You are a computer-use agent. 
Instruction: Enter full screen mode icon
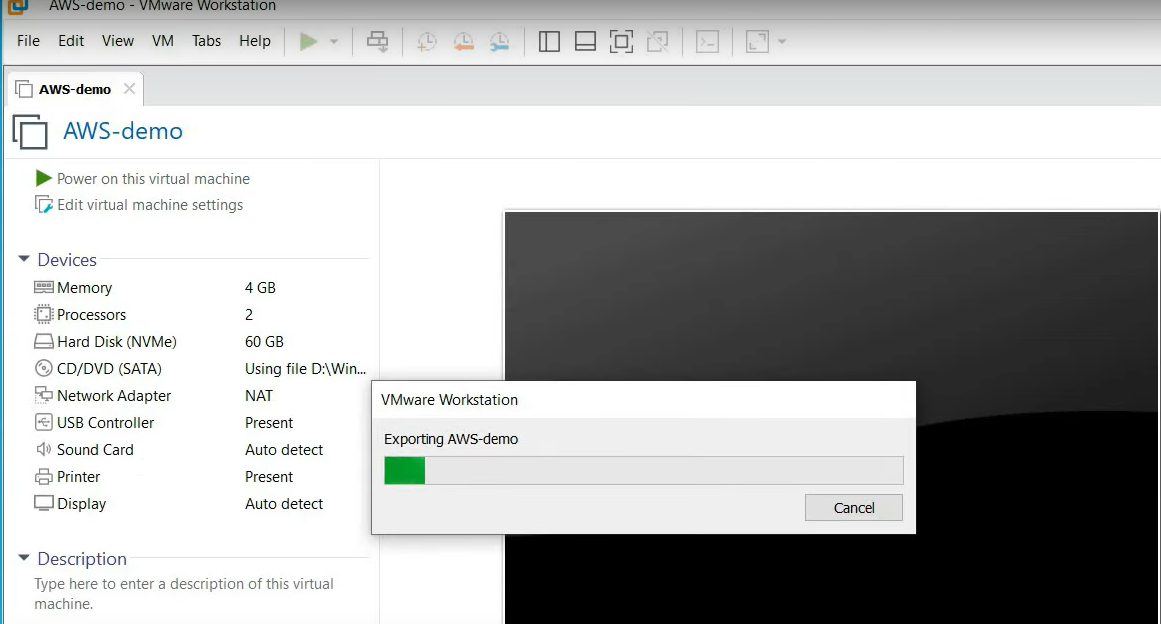(x=621, y=41)
